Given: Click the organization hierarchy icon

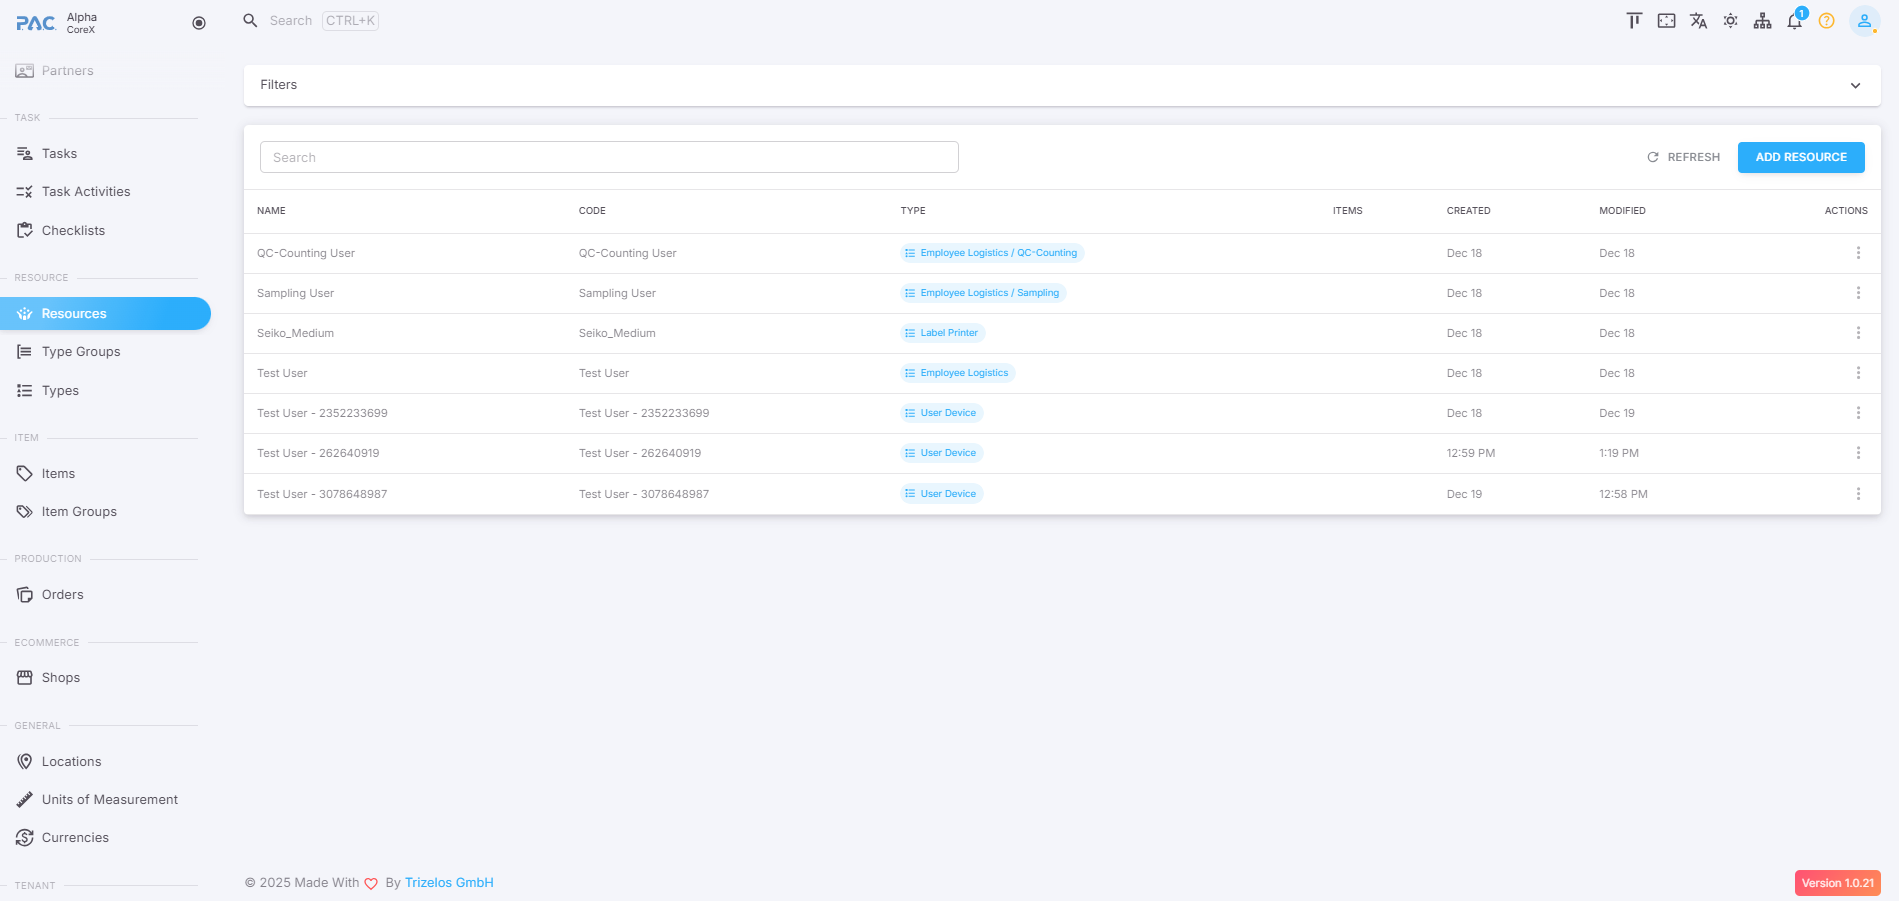Looking at the screenshot, I should [1762, 21].
